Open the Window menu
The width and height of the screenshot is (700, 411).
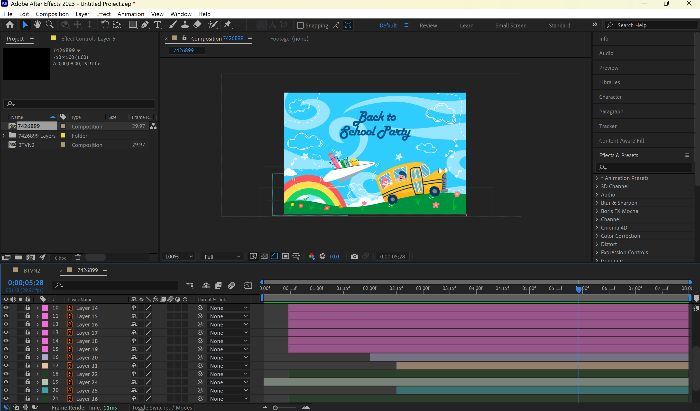(x=180, y=14)
